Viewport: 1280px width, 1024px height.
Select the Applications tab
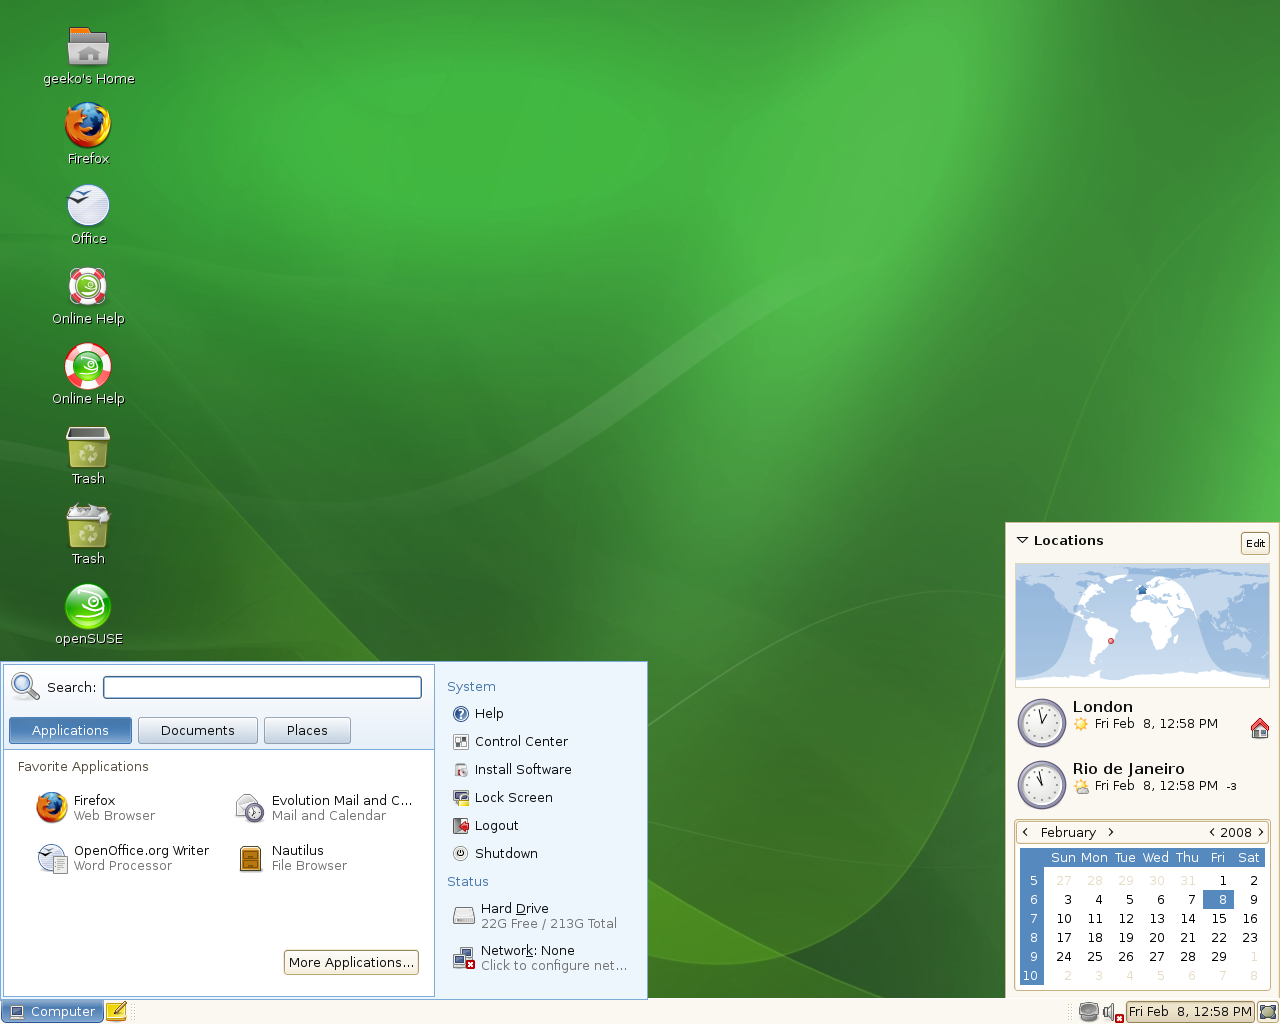tap(69, 730)
